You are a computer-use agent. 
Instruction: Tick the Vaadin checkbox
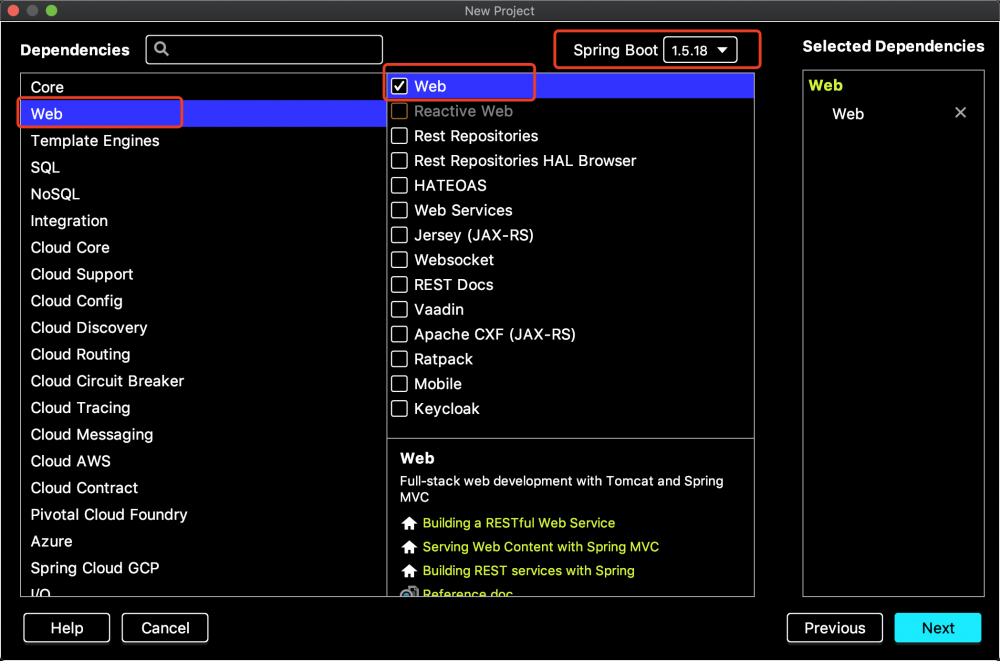tap(399, 309)
